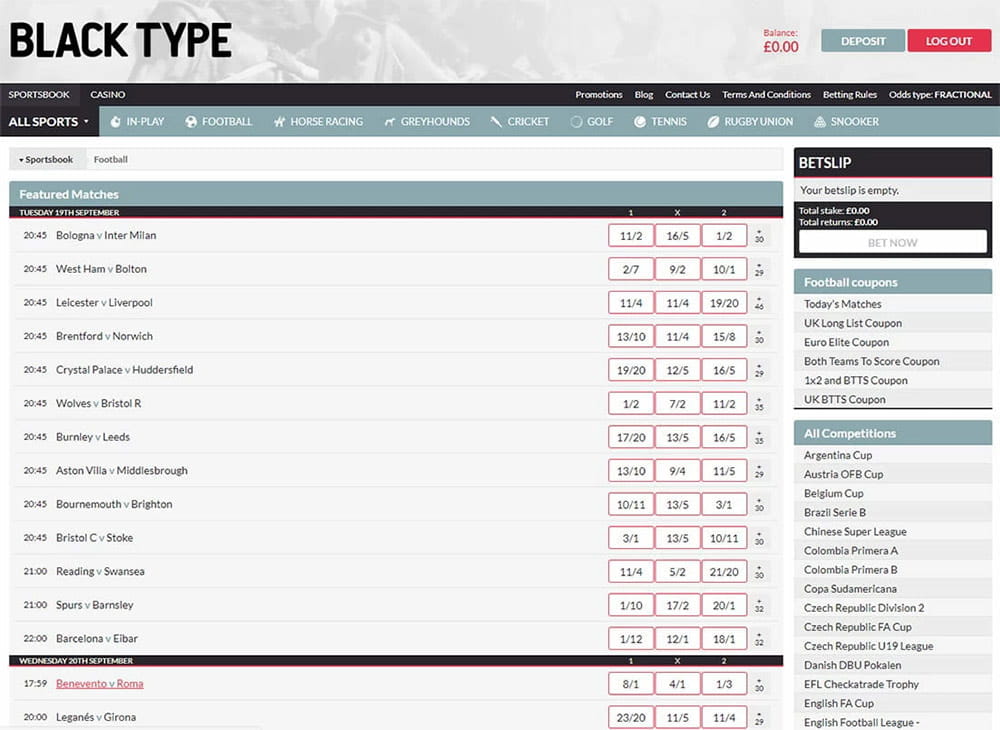1000x730 pixels.
Task: Change the Odds type FRACTIONAL setting
Action: click(x=940, y=94)
